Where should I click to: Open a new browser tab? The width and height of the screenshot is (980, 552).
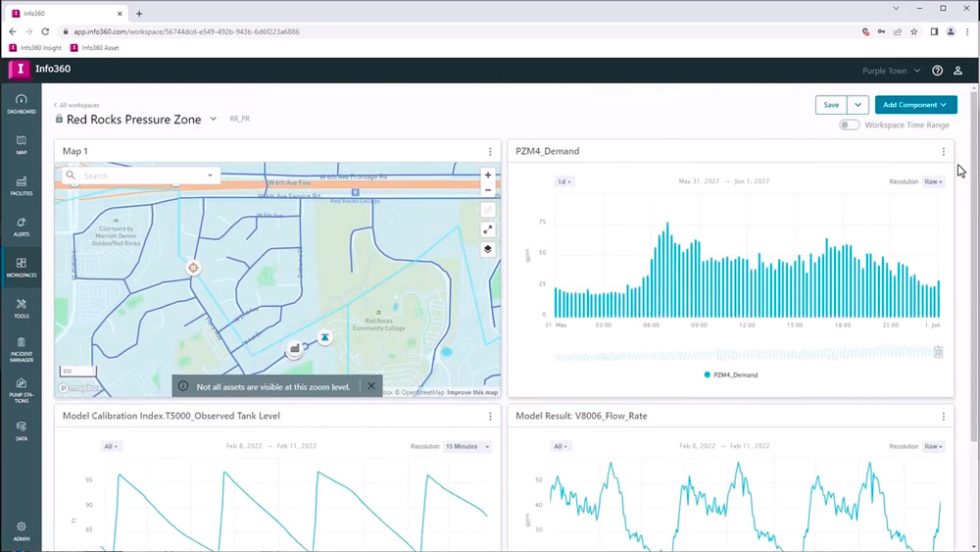pos(139,13)
